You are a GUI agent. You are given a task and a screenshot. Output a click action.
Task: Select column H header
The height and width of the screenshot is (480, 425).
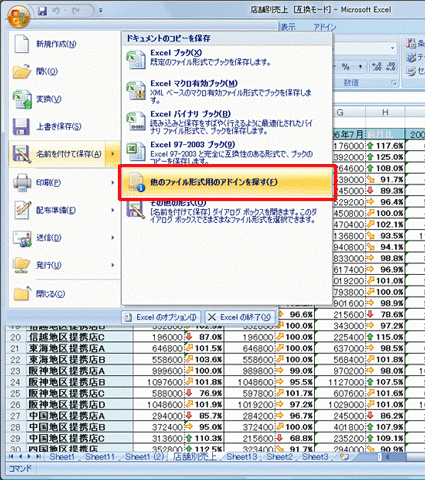tap(385, 112)
